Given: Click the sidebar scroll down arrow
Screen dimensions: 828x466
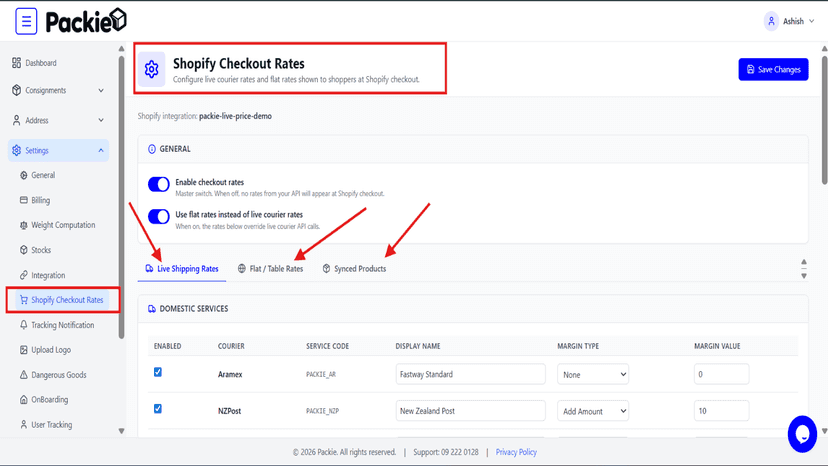Looking at the screenshot, I should point(121,431).
